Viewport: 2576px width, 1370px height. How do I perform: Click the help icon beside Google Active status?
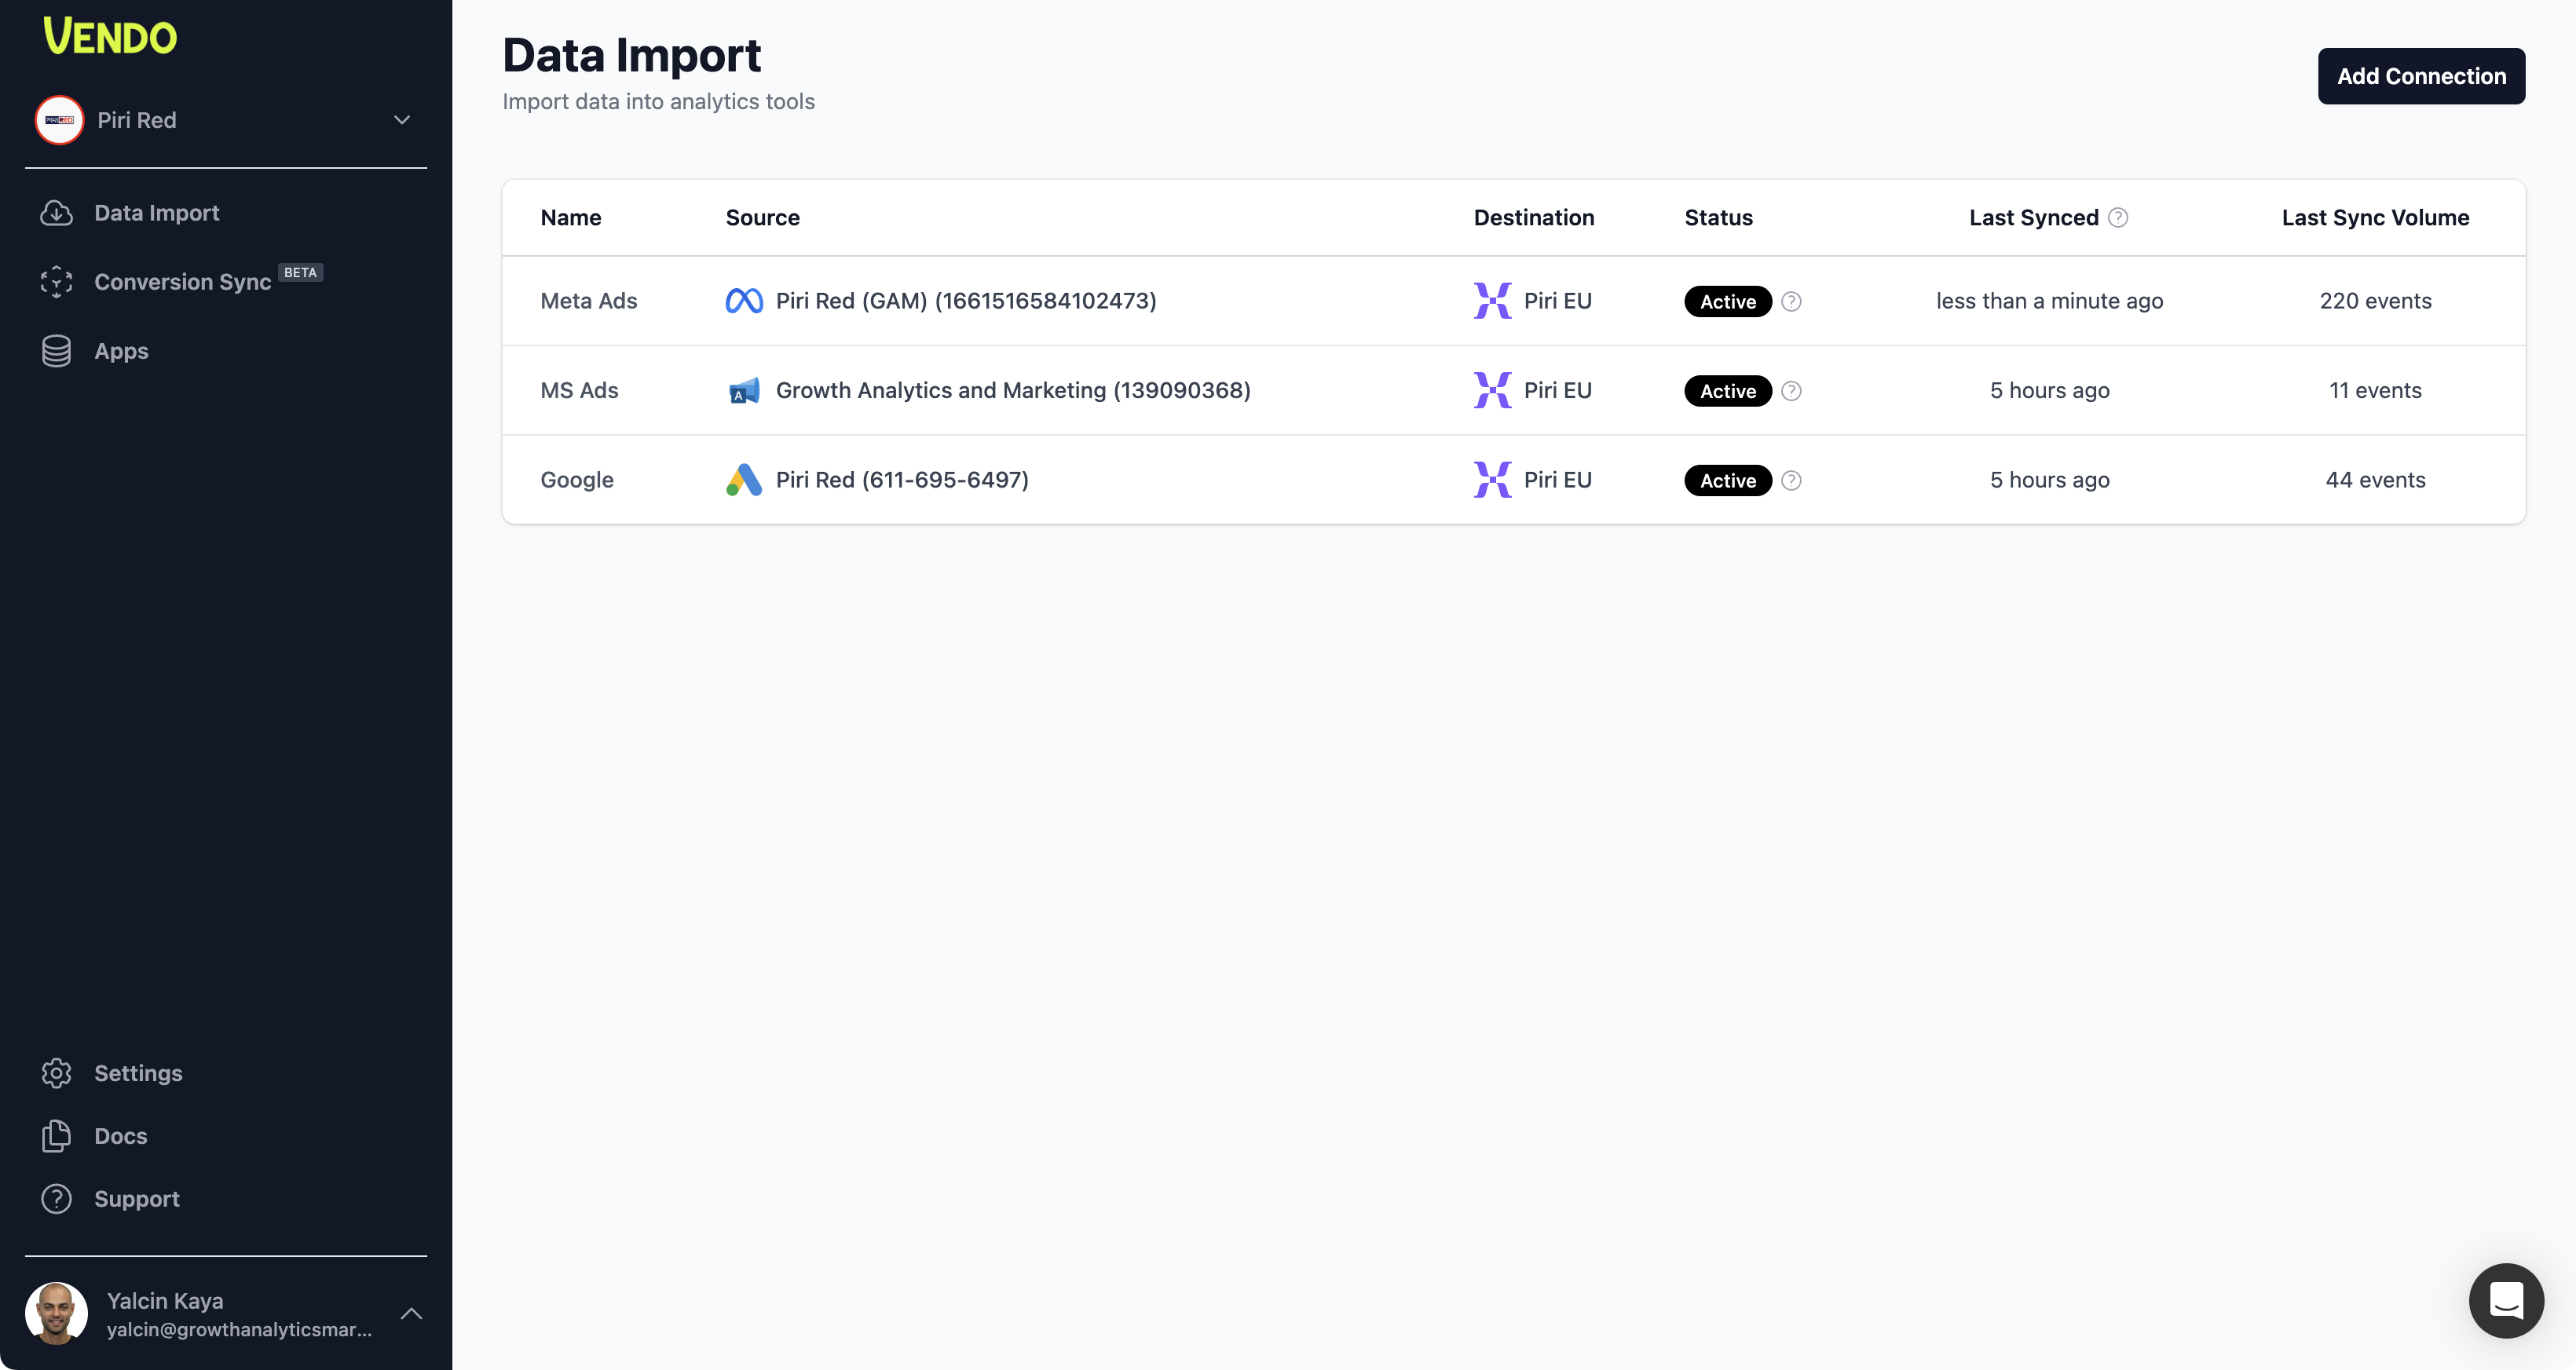1791,480
